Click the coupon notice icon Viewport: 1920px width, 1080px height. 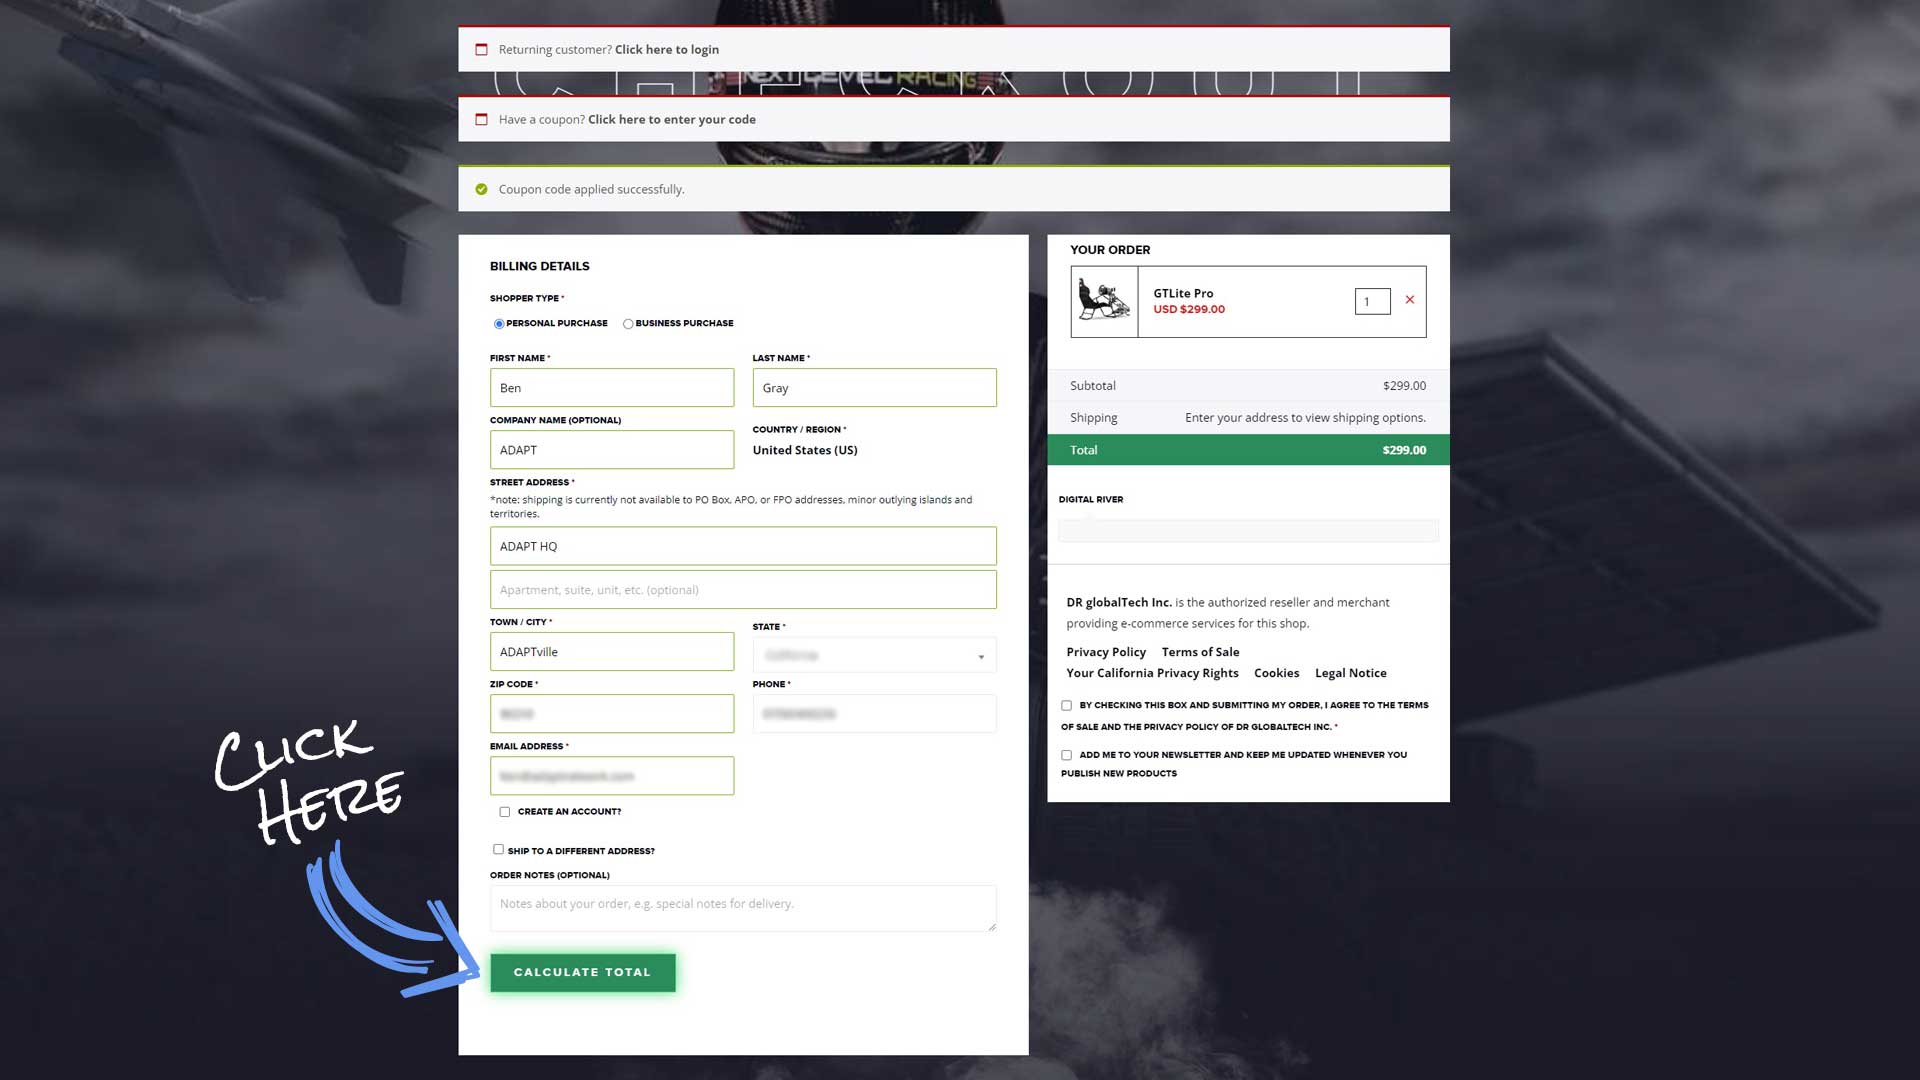tap(481, 119)
